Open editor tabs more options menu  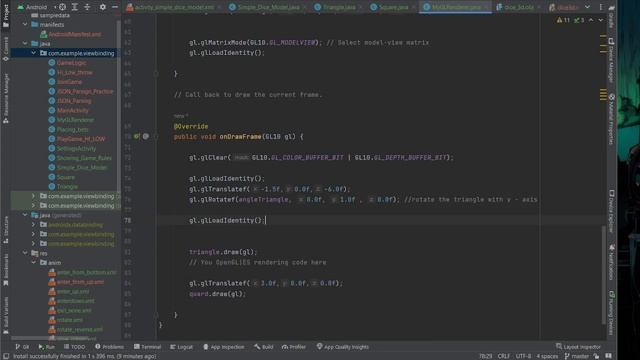[x=601, y=7]
